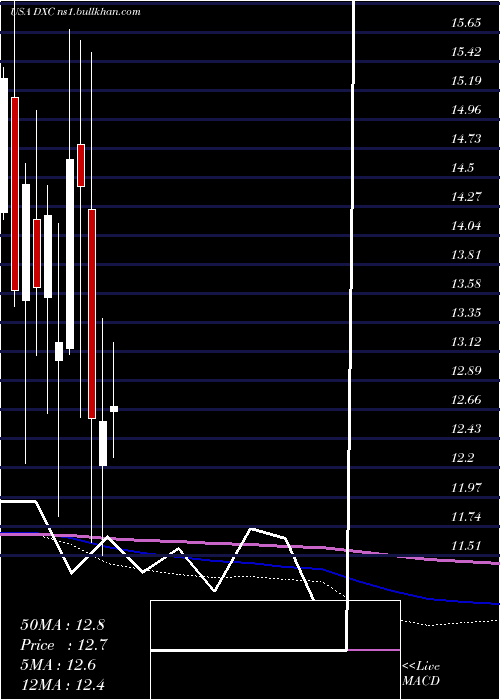500x700 pixels.
Task: Click the 12.89 price axis label
Action: (x=466, y=371)
